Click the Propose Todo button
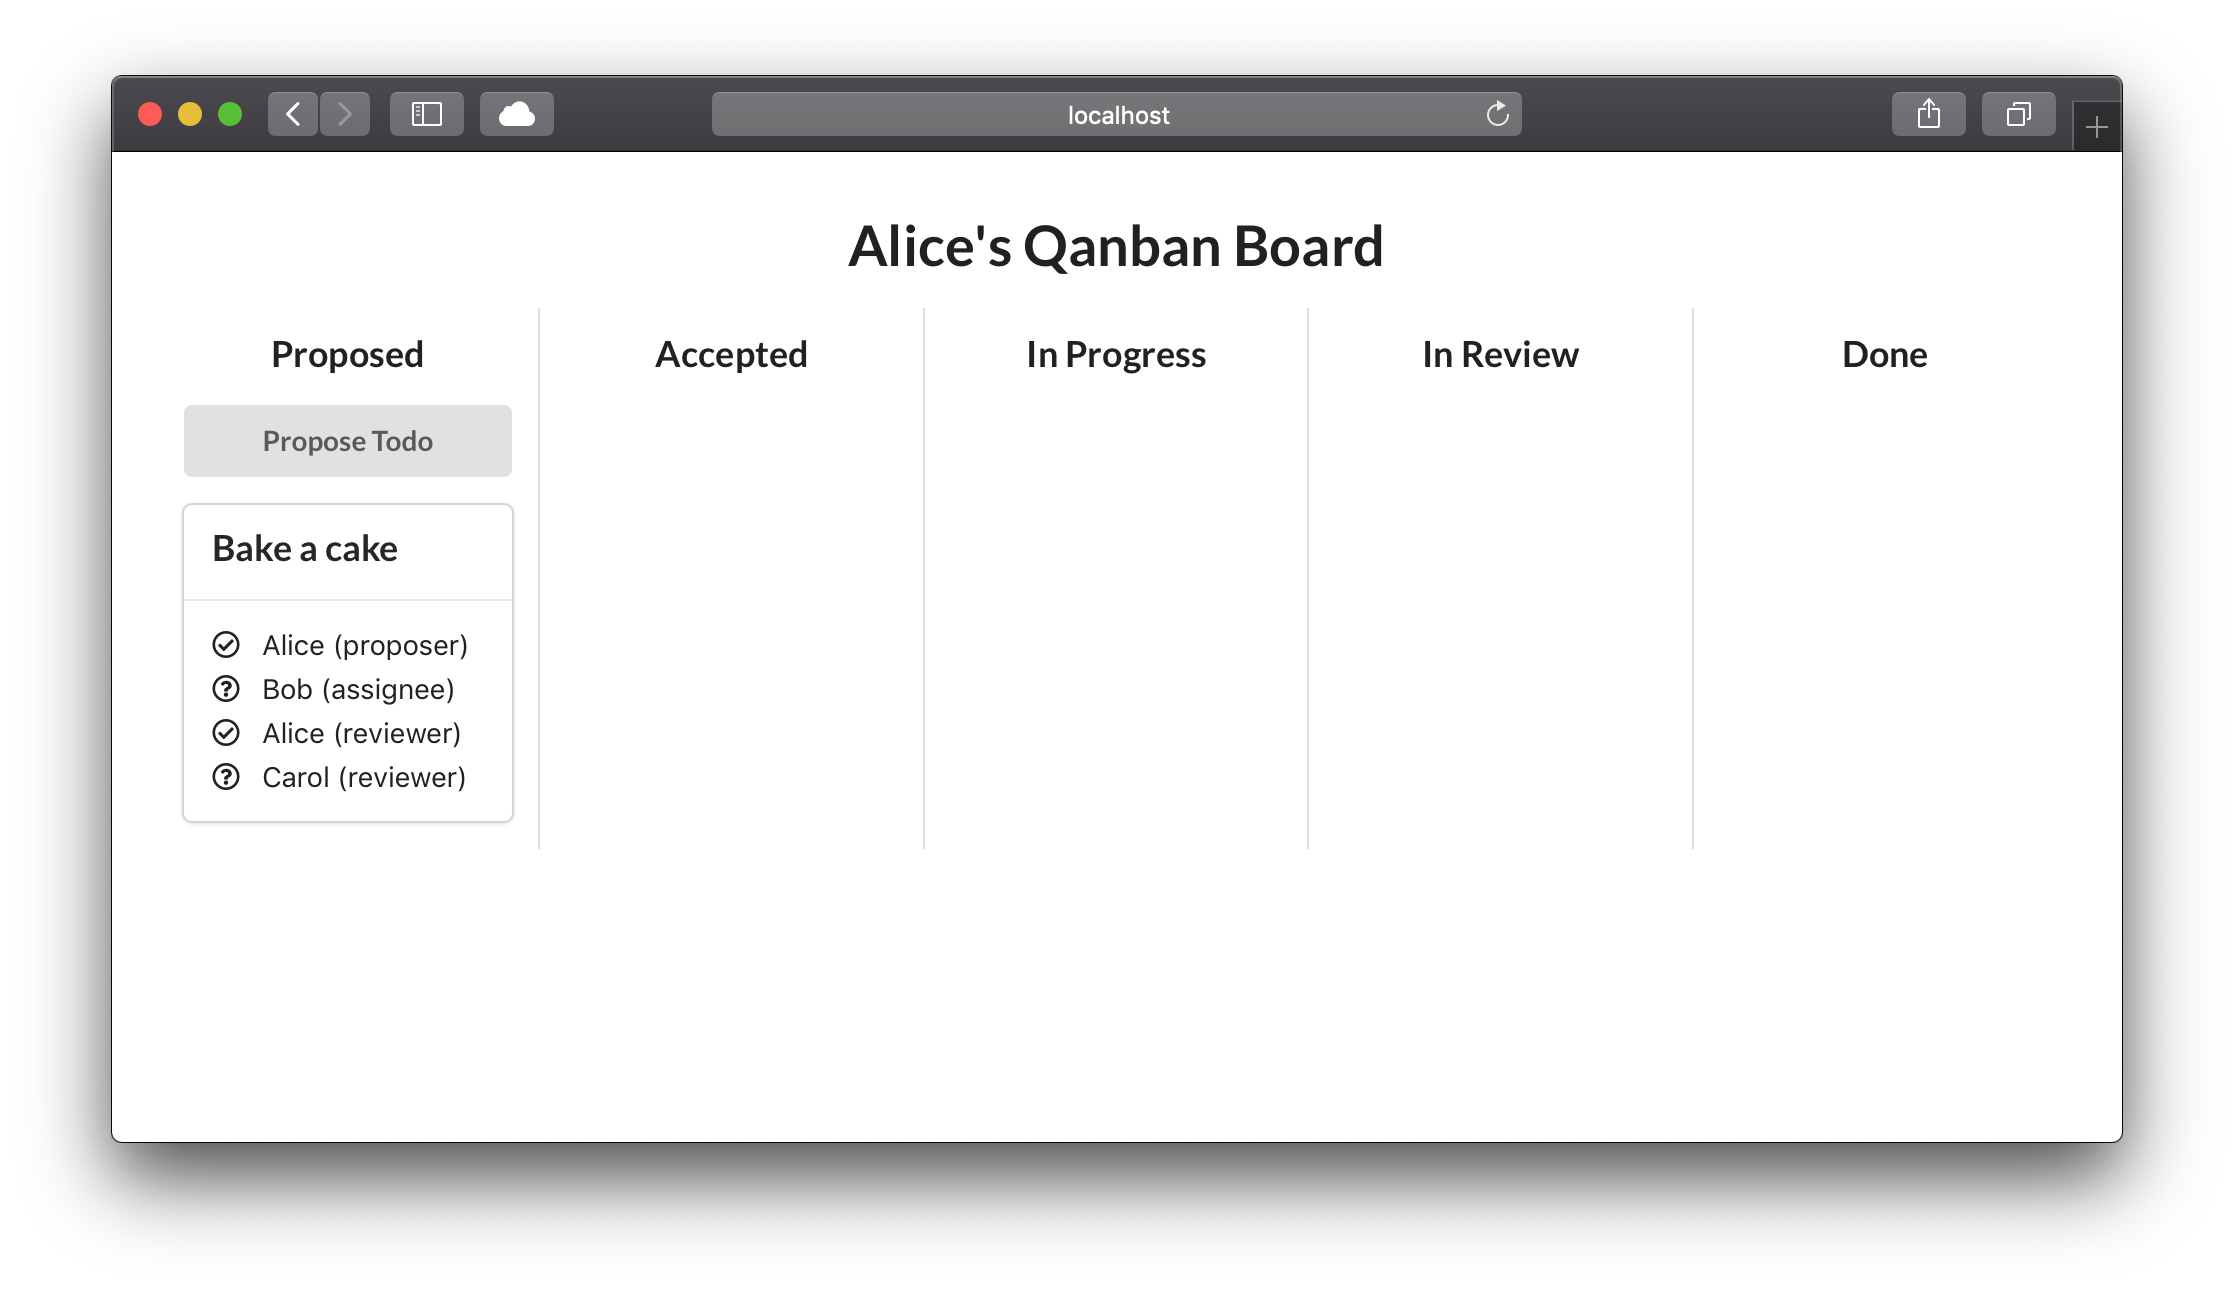 click(347, 441)
